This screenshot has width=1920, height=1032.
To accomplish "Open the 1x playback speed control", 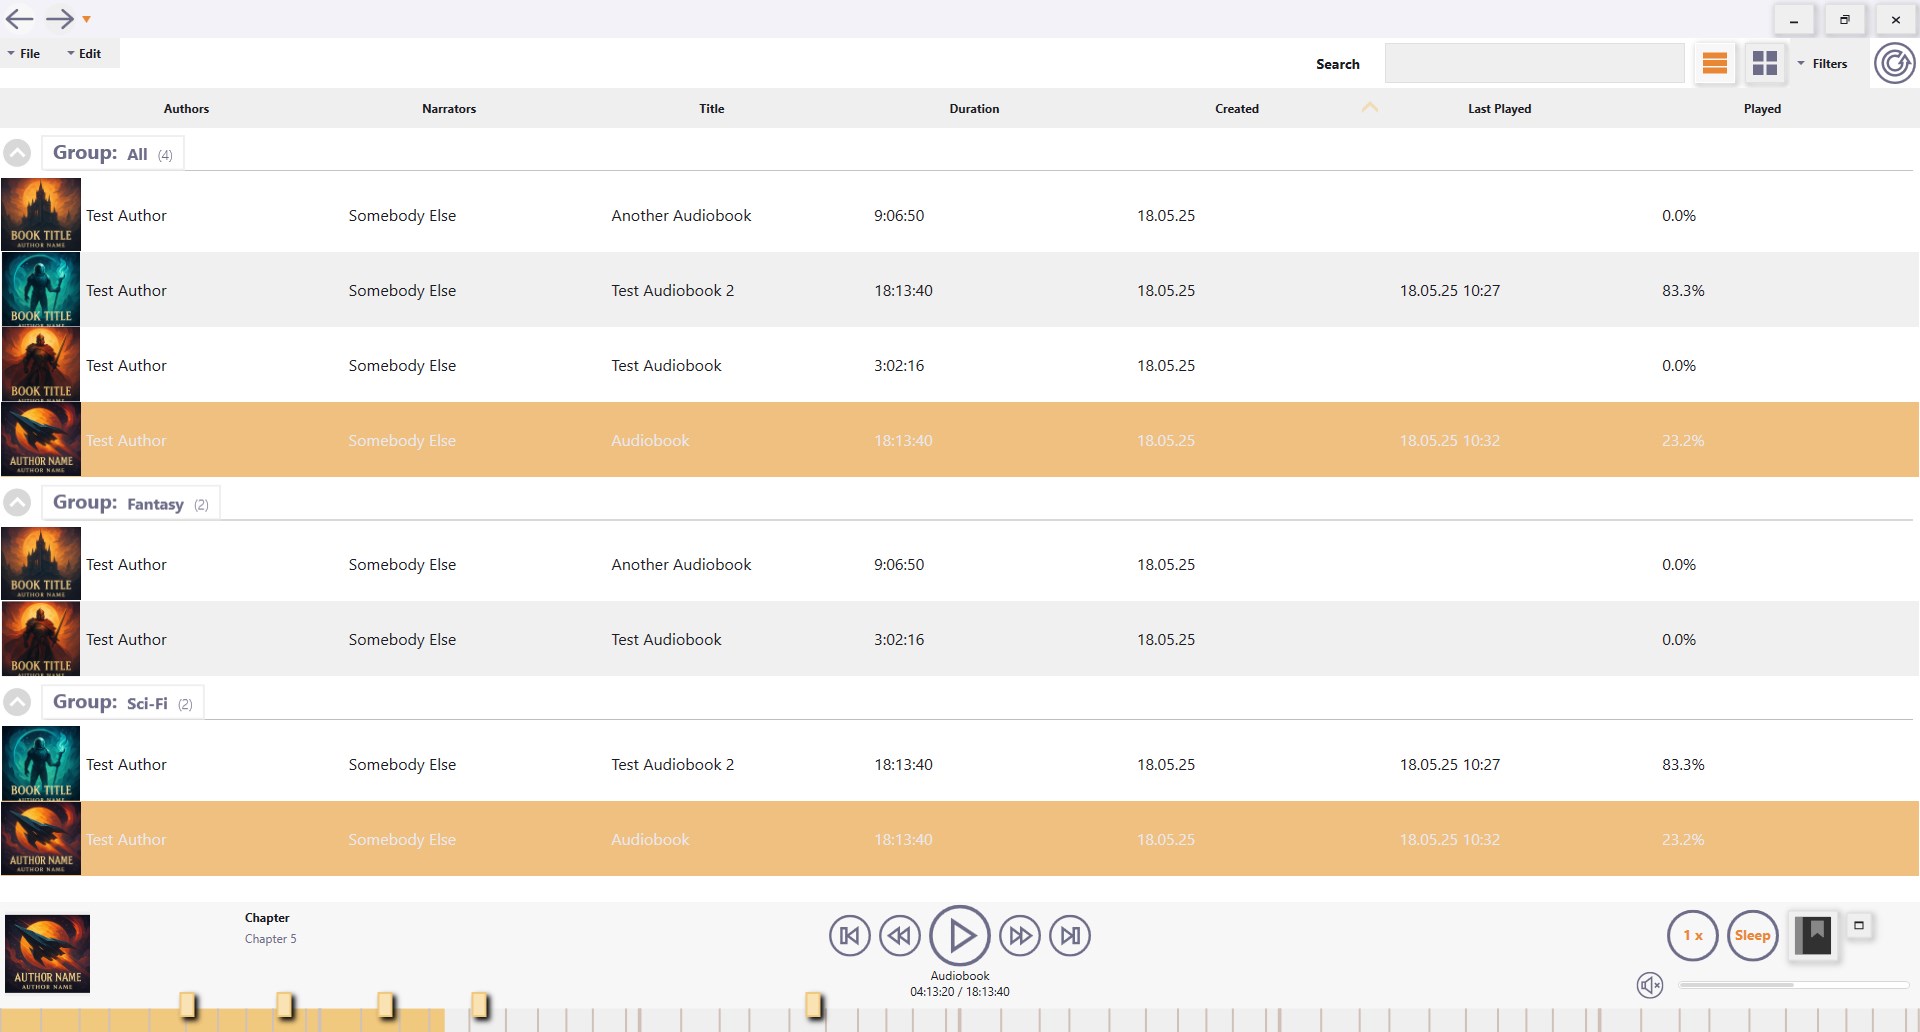I will (x=1692, y=935).
